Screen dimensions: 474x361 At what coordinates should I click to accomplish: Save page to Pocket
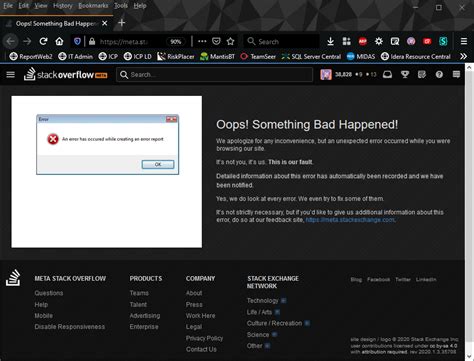pos(216,41)
